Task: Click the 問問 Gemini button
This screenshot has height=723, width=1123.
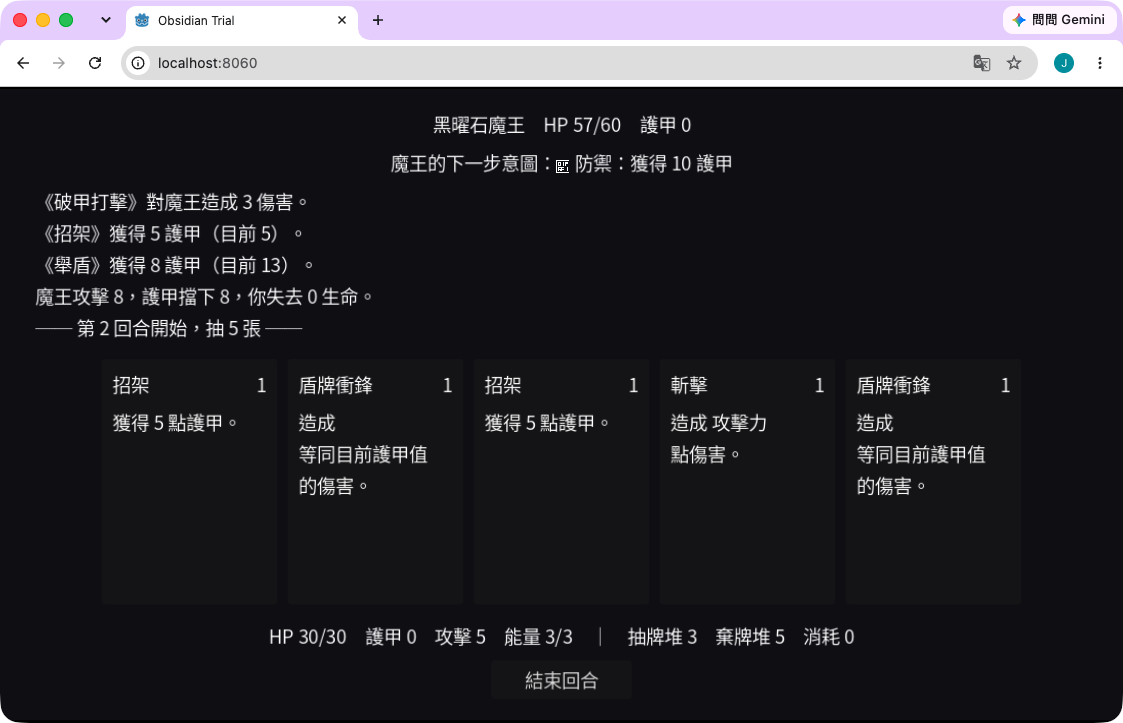Action: pos(1059,20)
